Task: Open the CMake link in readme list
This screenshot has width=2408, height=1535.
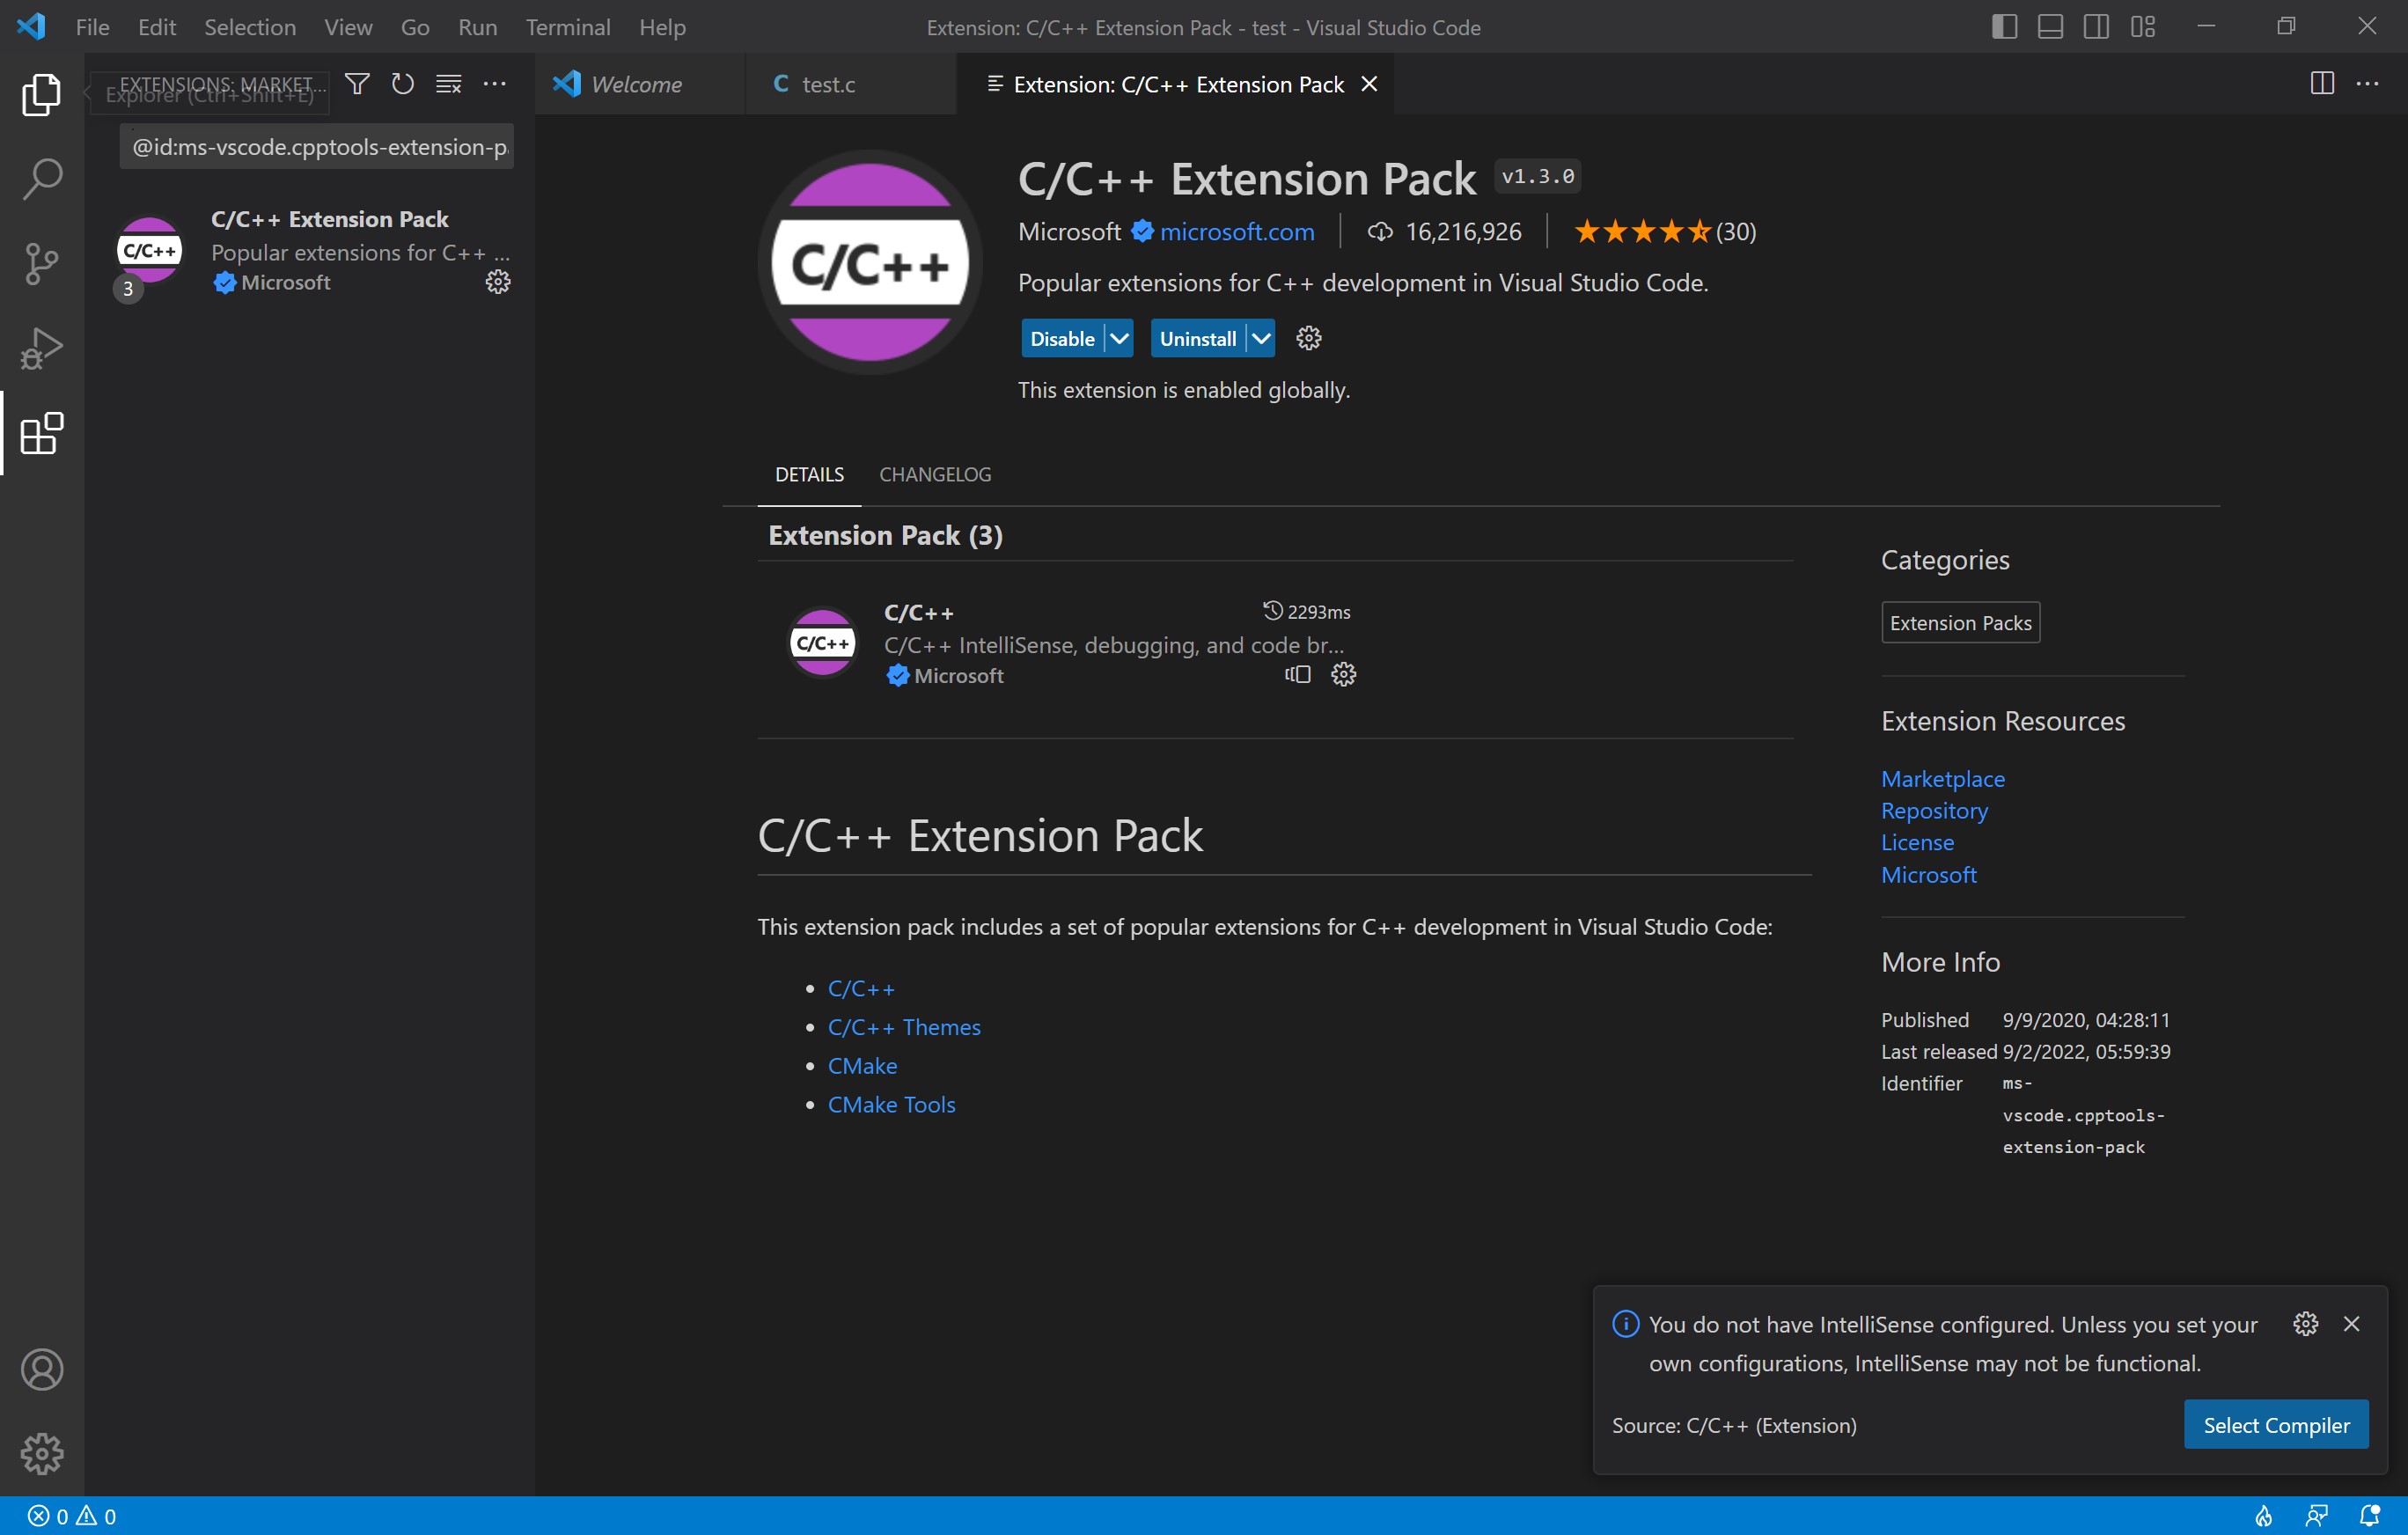Action: tap(862, 1065)
